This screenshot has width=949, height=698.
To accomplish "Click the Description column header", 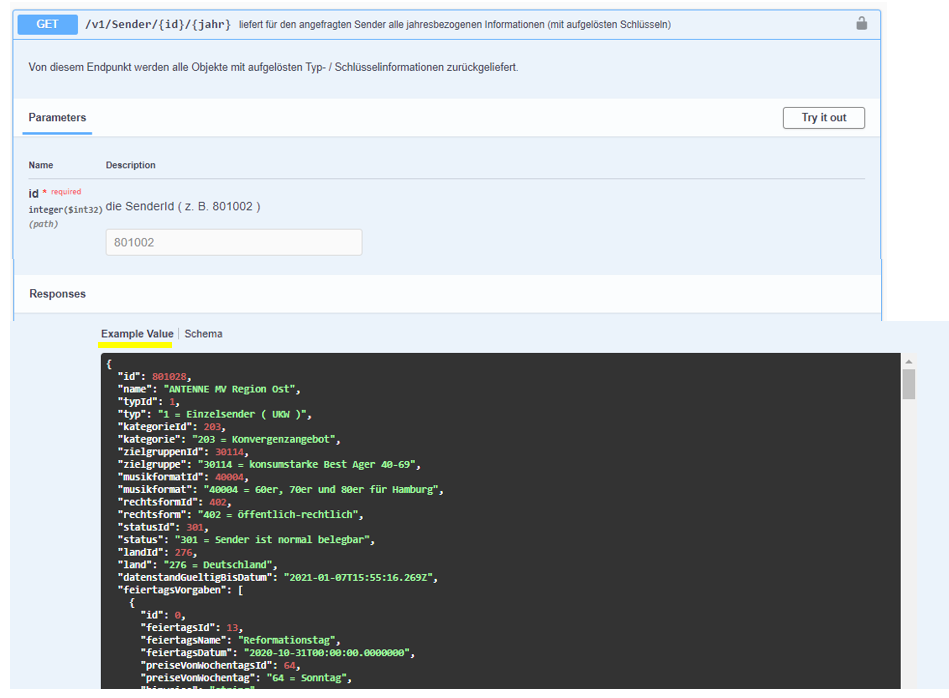I will [130, 165].
